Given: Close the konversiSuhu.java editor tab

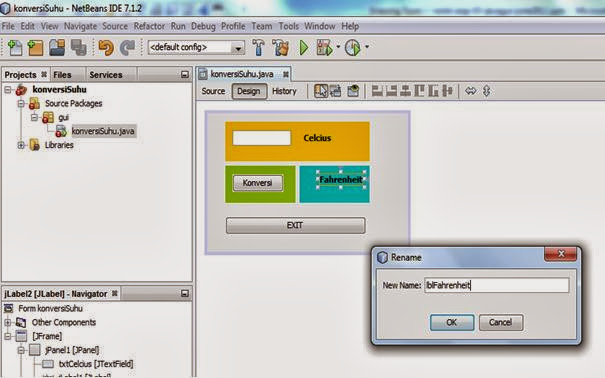Looking at the screenshot, I should [x=286, y=74].
